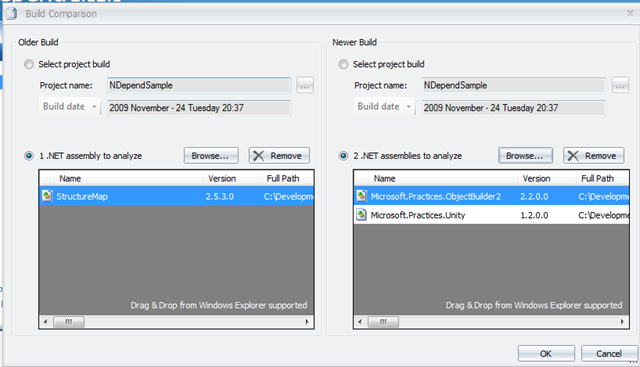Image resolution: width=640 pixels, height=367 pixels.
Task: Open project picker ellipsis button in Newer Build
Action: (x=620, y=86)
